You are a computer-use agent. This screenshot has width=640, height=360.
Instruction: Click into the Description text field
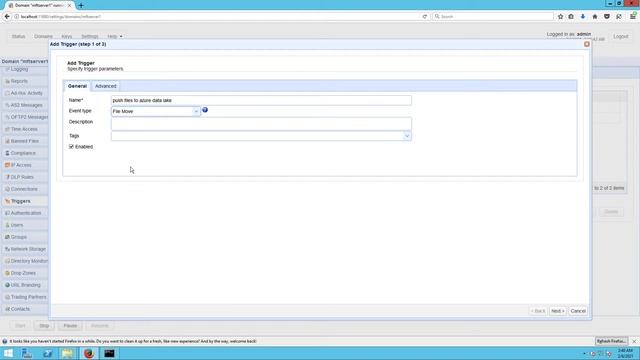point(261,124)
